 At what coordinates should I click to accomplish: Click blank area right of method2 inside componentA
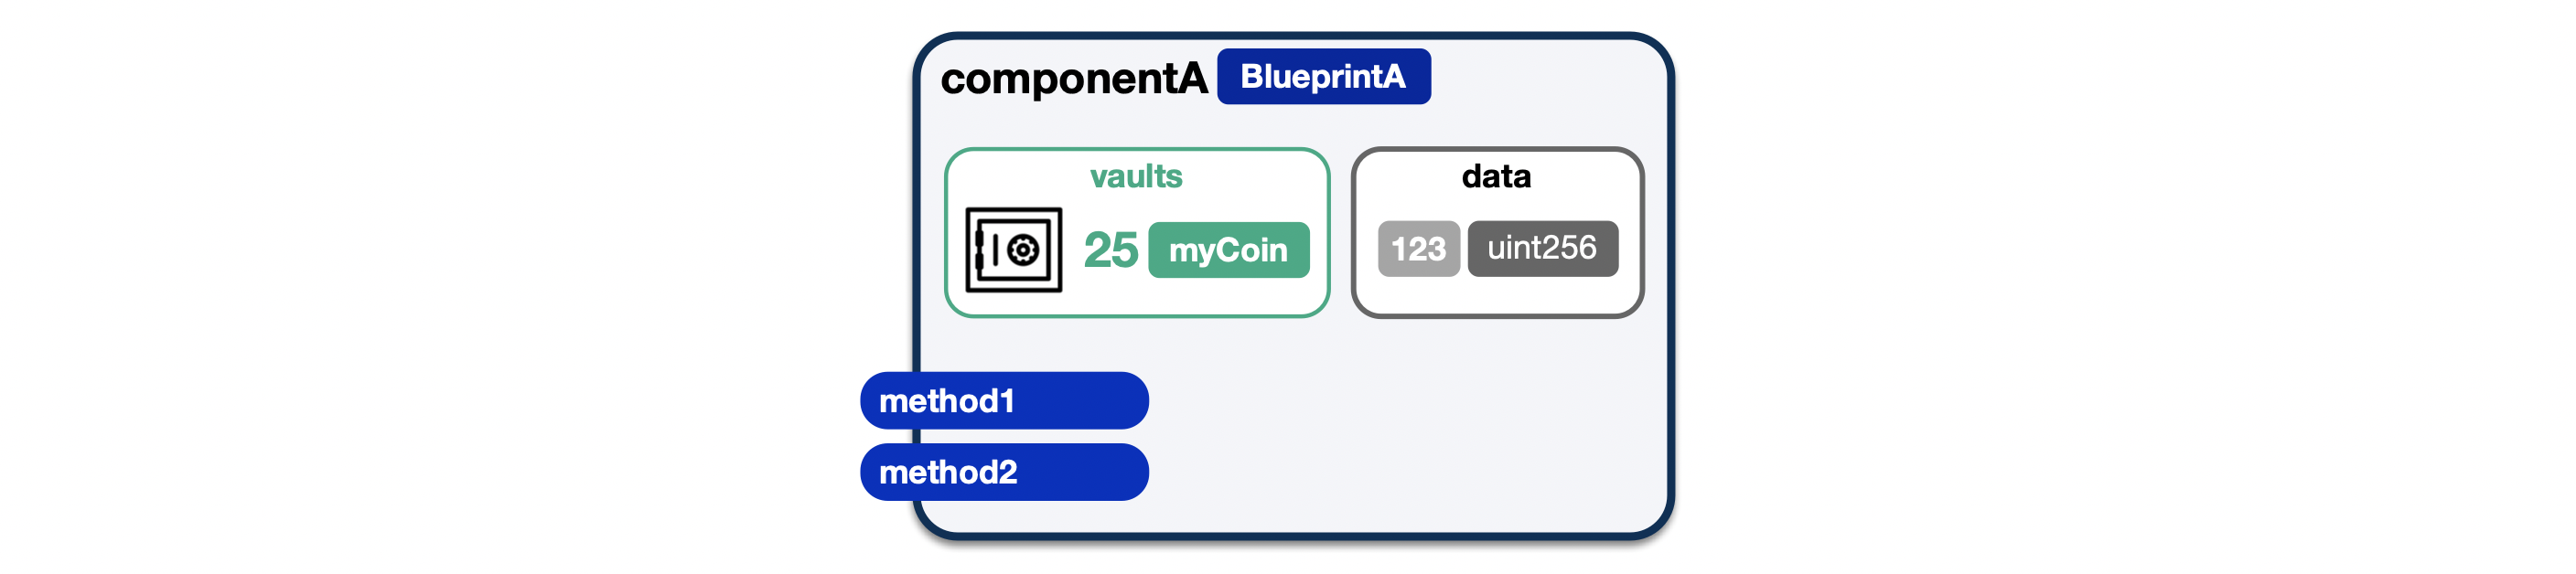click(x=1400, y=471)
